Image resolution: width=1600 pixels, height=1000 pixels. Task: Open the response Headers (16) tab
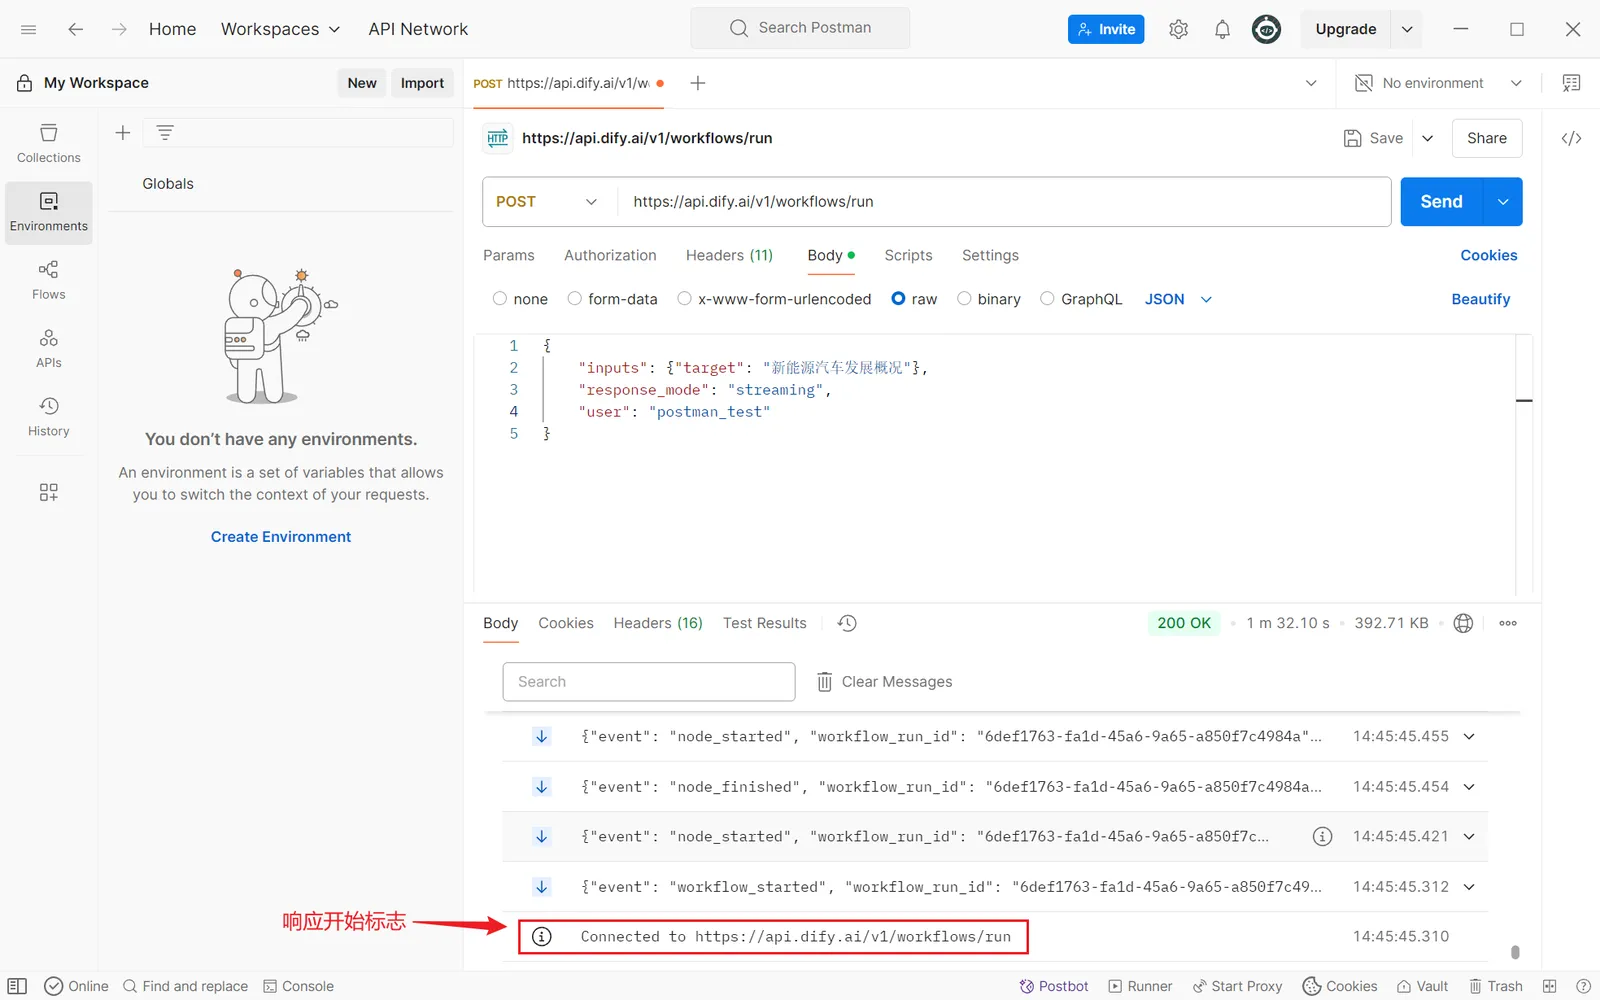point(658,623)
